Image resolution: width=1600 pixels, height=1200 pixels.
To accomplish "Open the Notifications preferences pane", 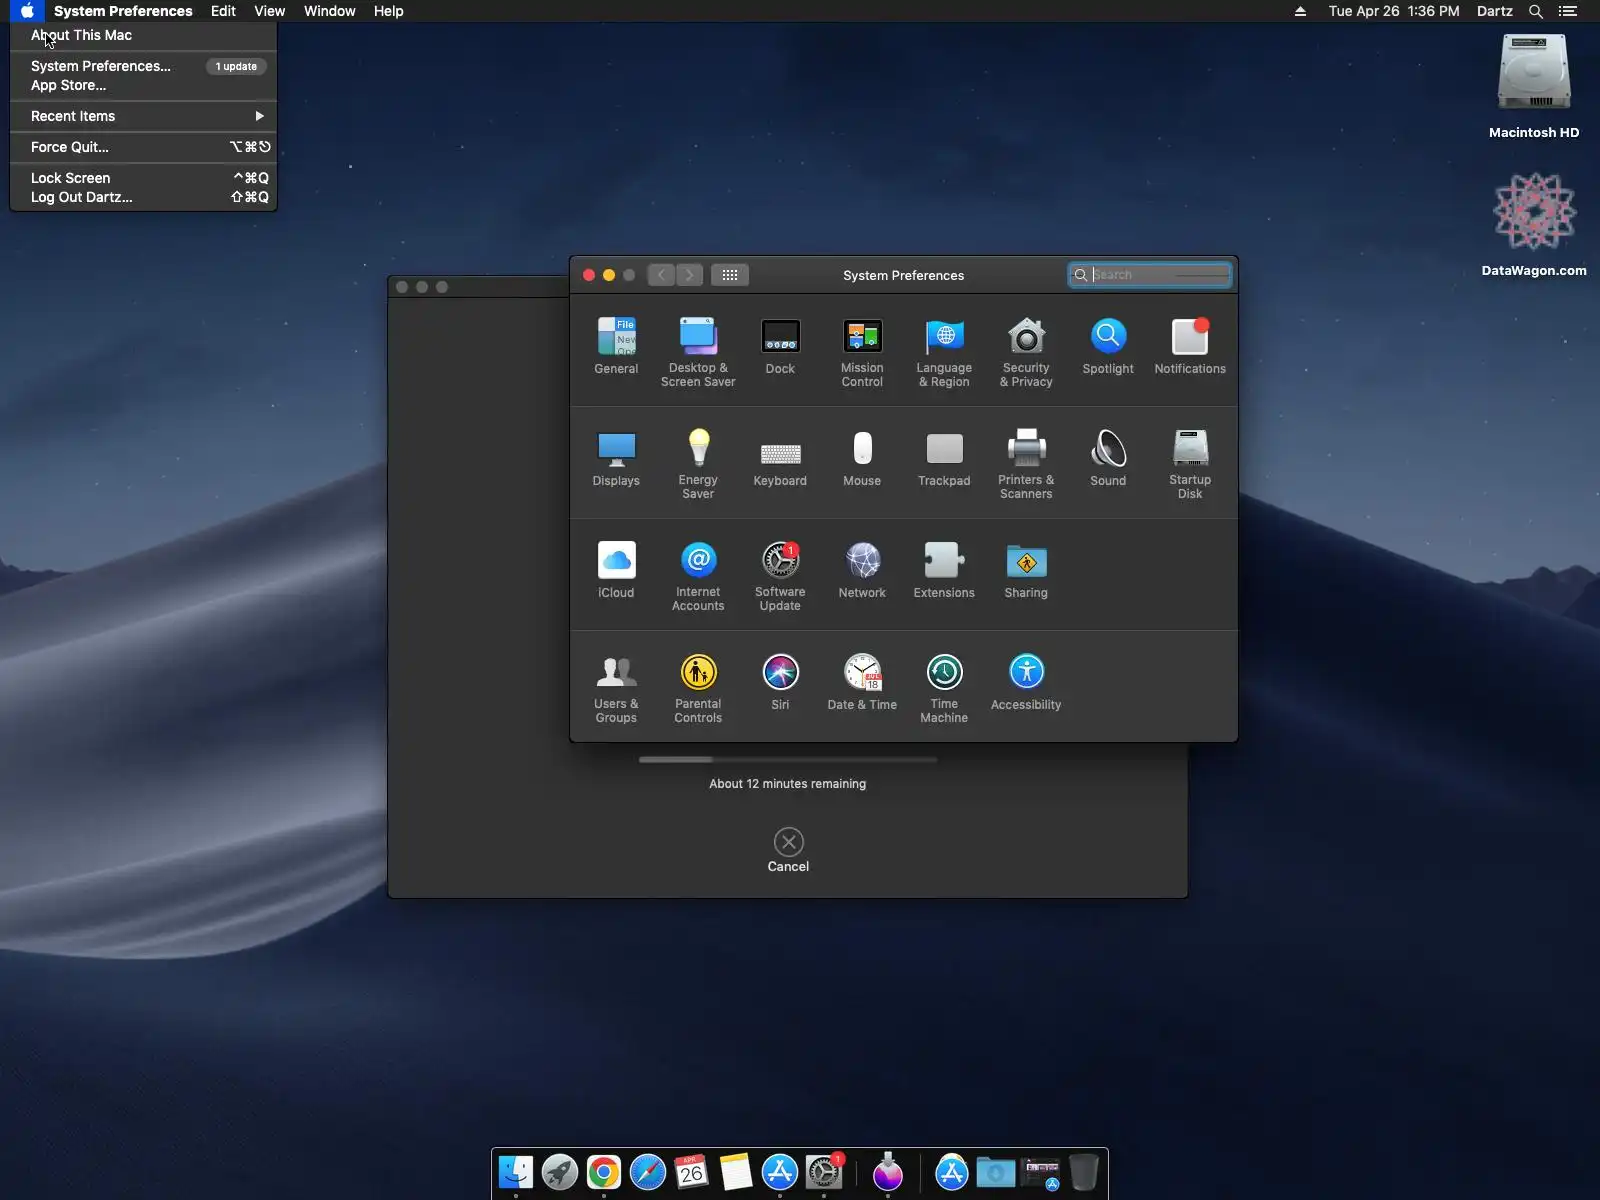I will 1190,346.
